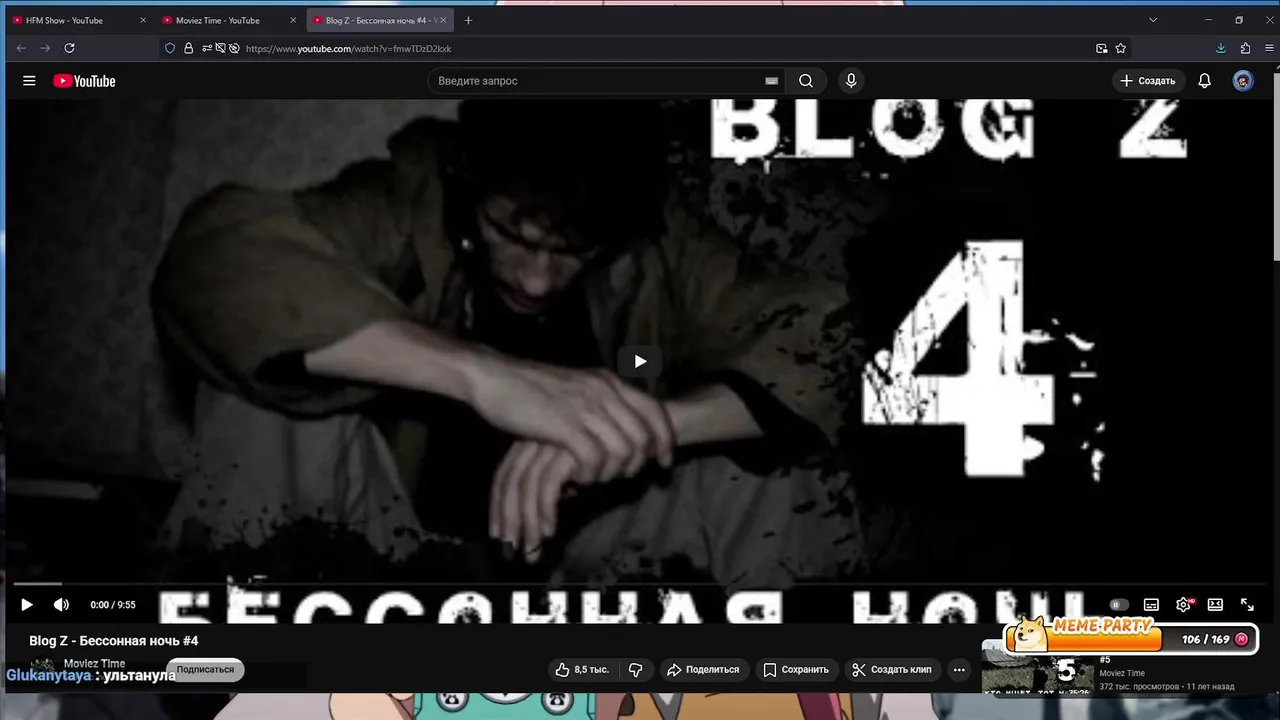Open video settings gear

(x=1184, y=604)
